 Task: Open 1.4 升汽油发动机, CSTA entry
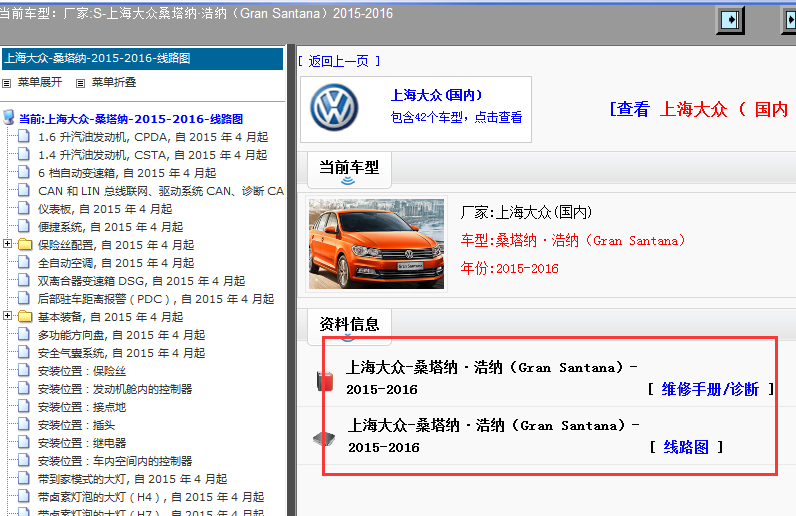point(152,155)
